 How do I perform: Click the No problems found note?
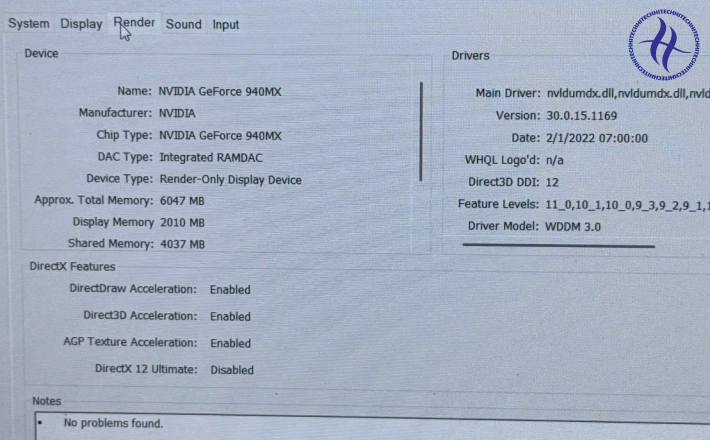[x=113, y=423]
